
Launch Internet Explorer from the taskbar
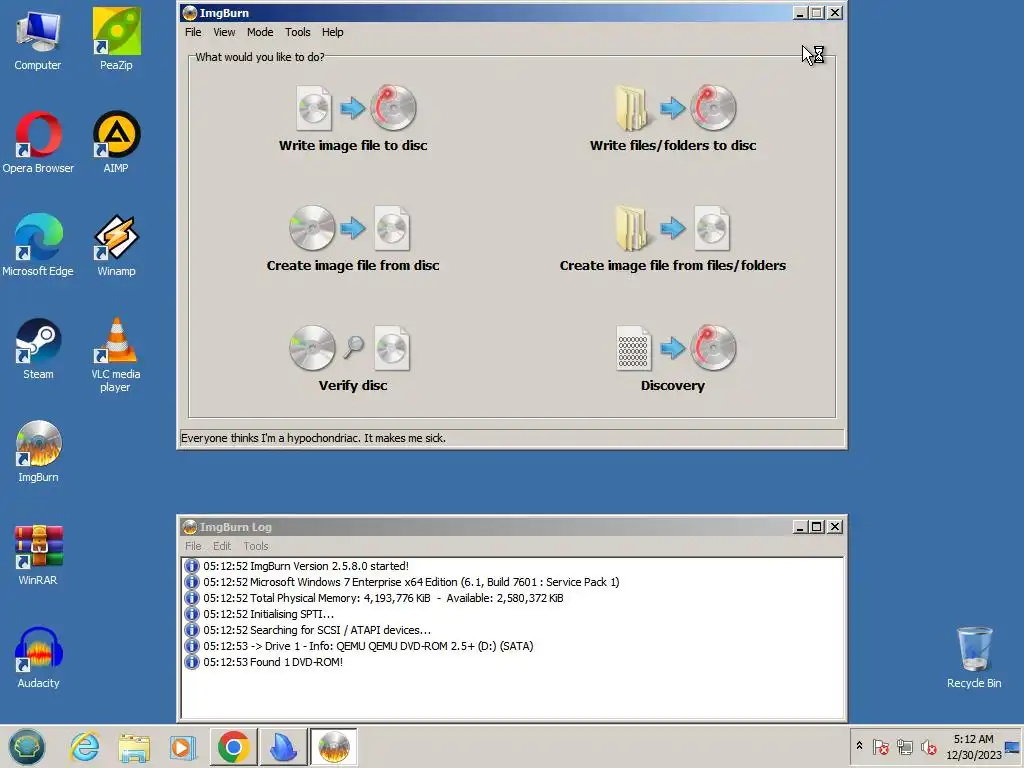click(x=85, y=747)
